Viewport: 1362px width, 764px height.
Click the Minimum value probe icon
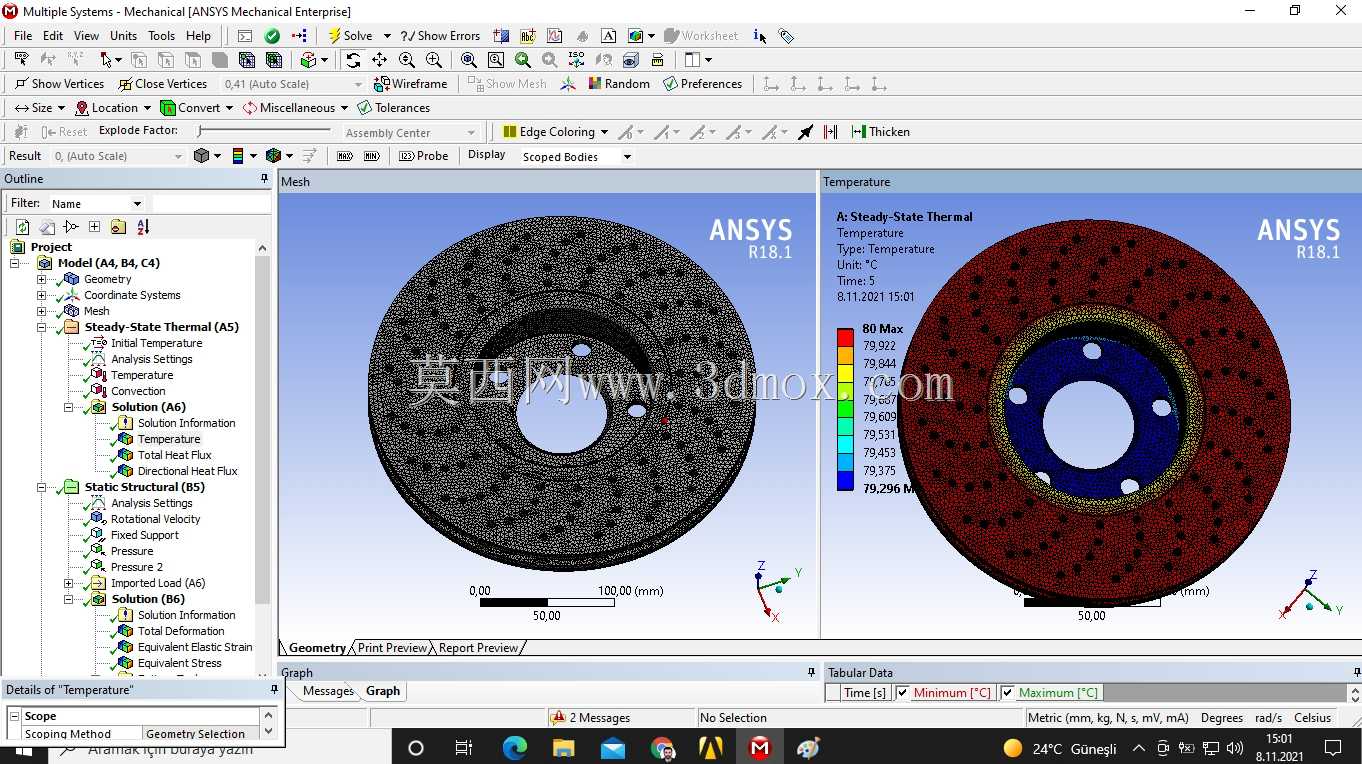(x=372, y=156)
